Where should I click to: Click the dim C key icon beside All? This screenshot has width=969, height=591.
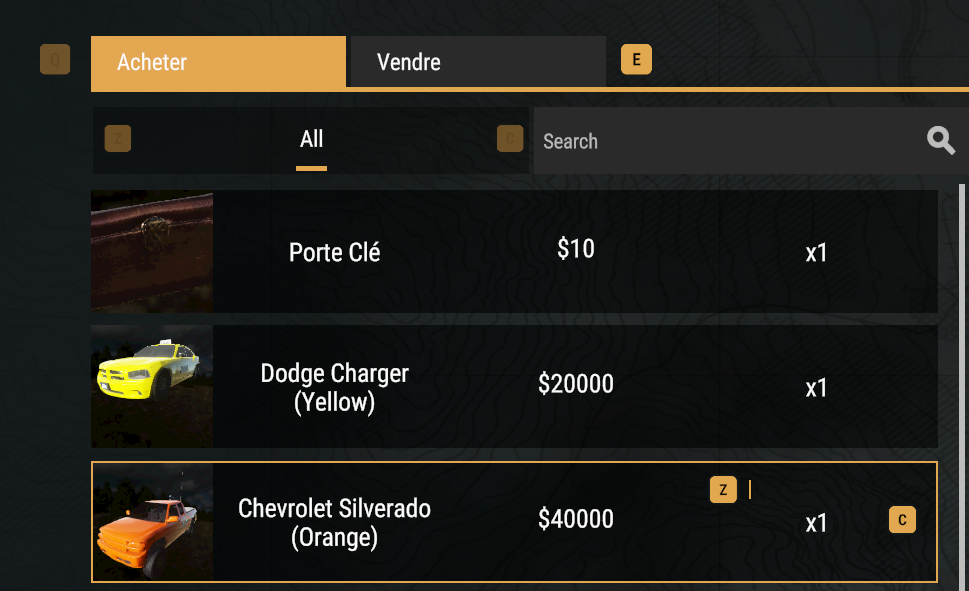510,139
